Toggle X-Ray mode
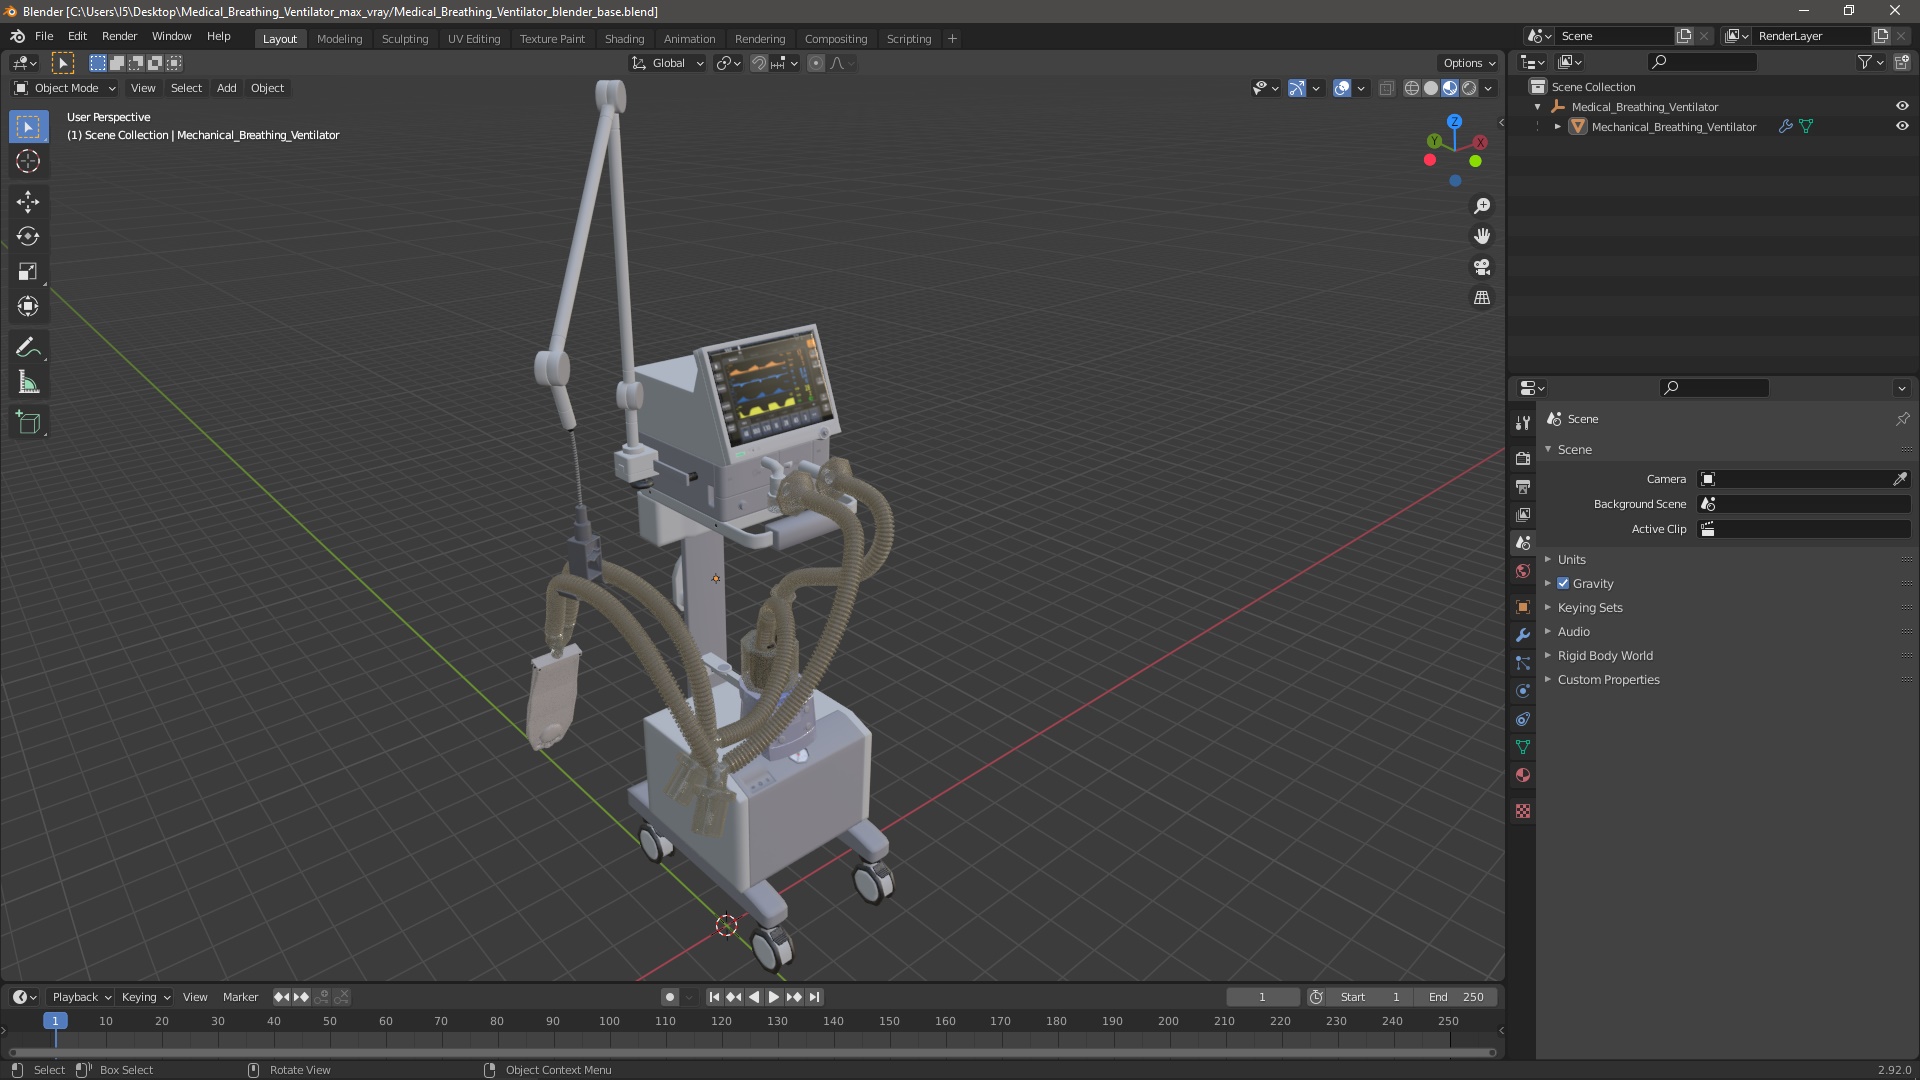This screenshot has width=1920, height=1080. coord(1386,88)
